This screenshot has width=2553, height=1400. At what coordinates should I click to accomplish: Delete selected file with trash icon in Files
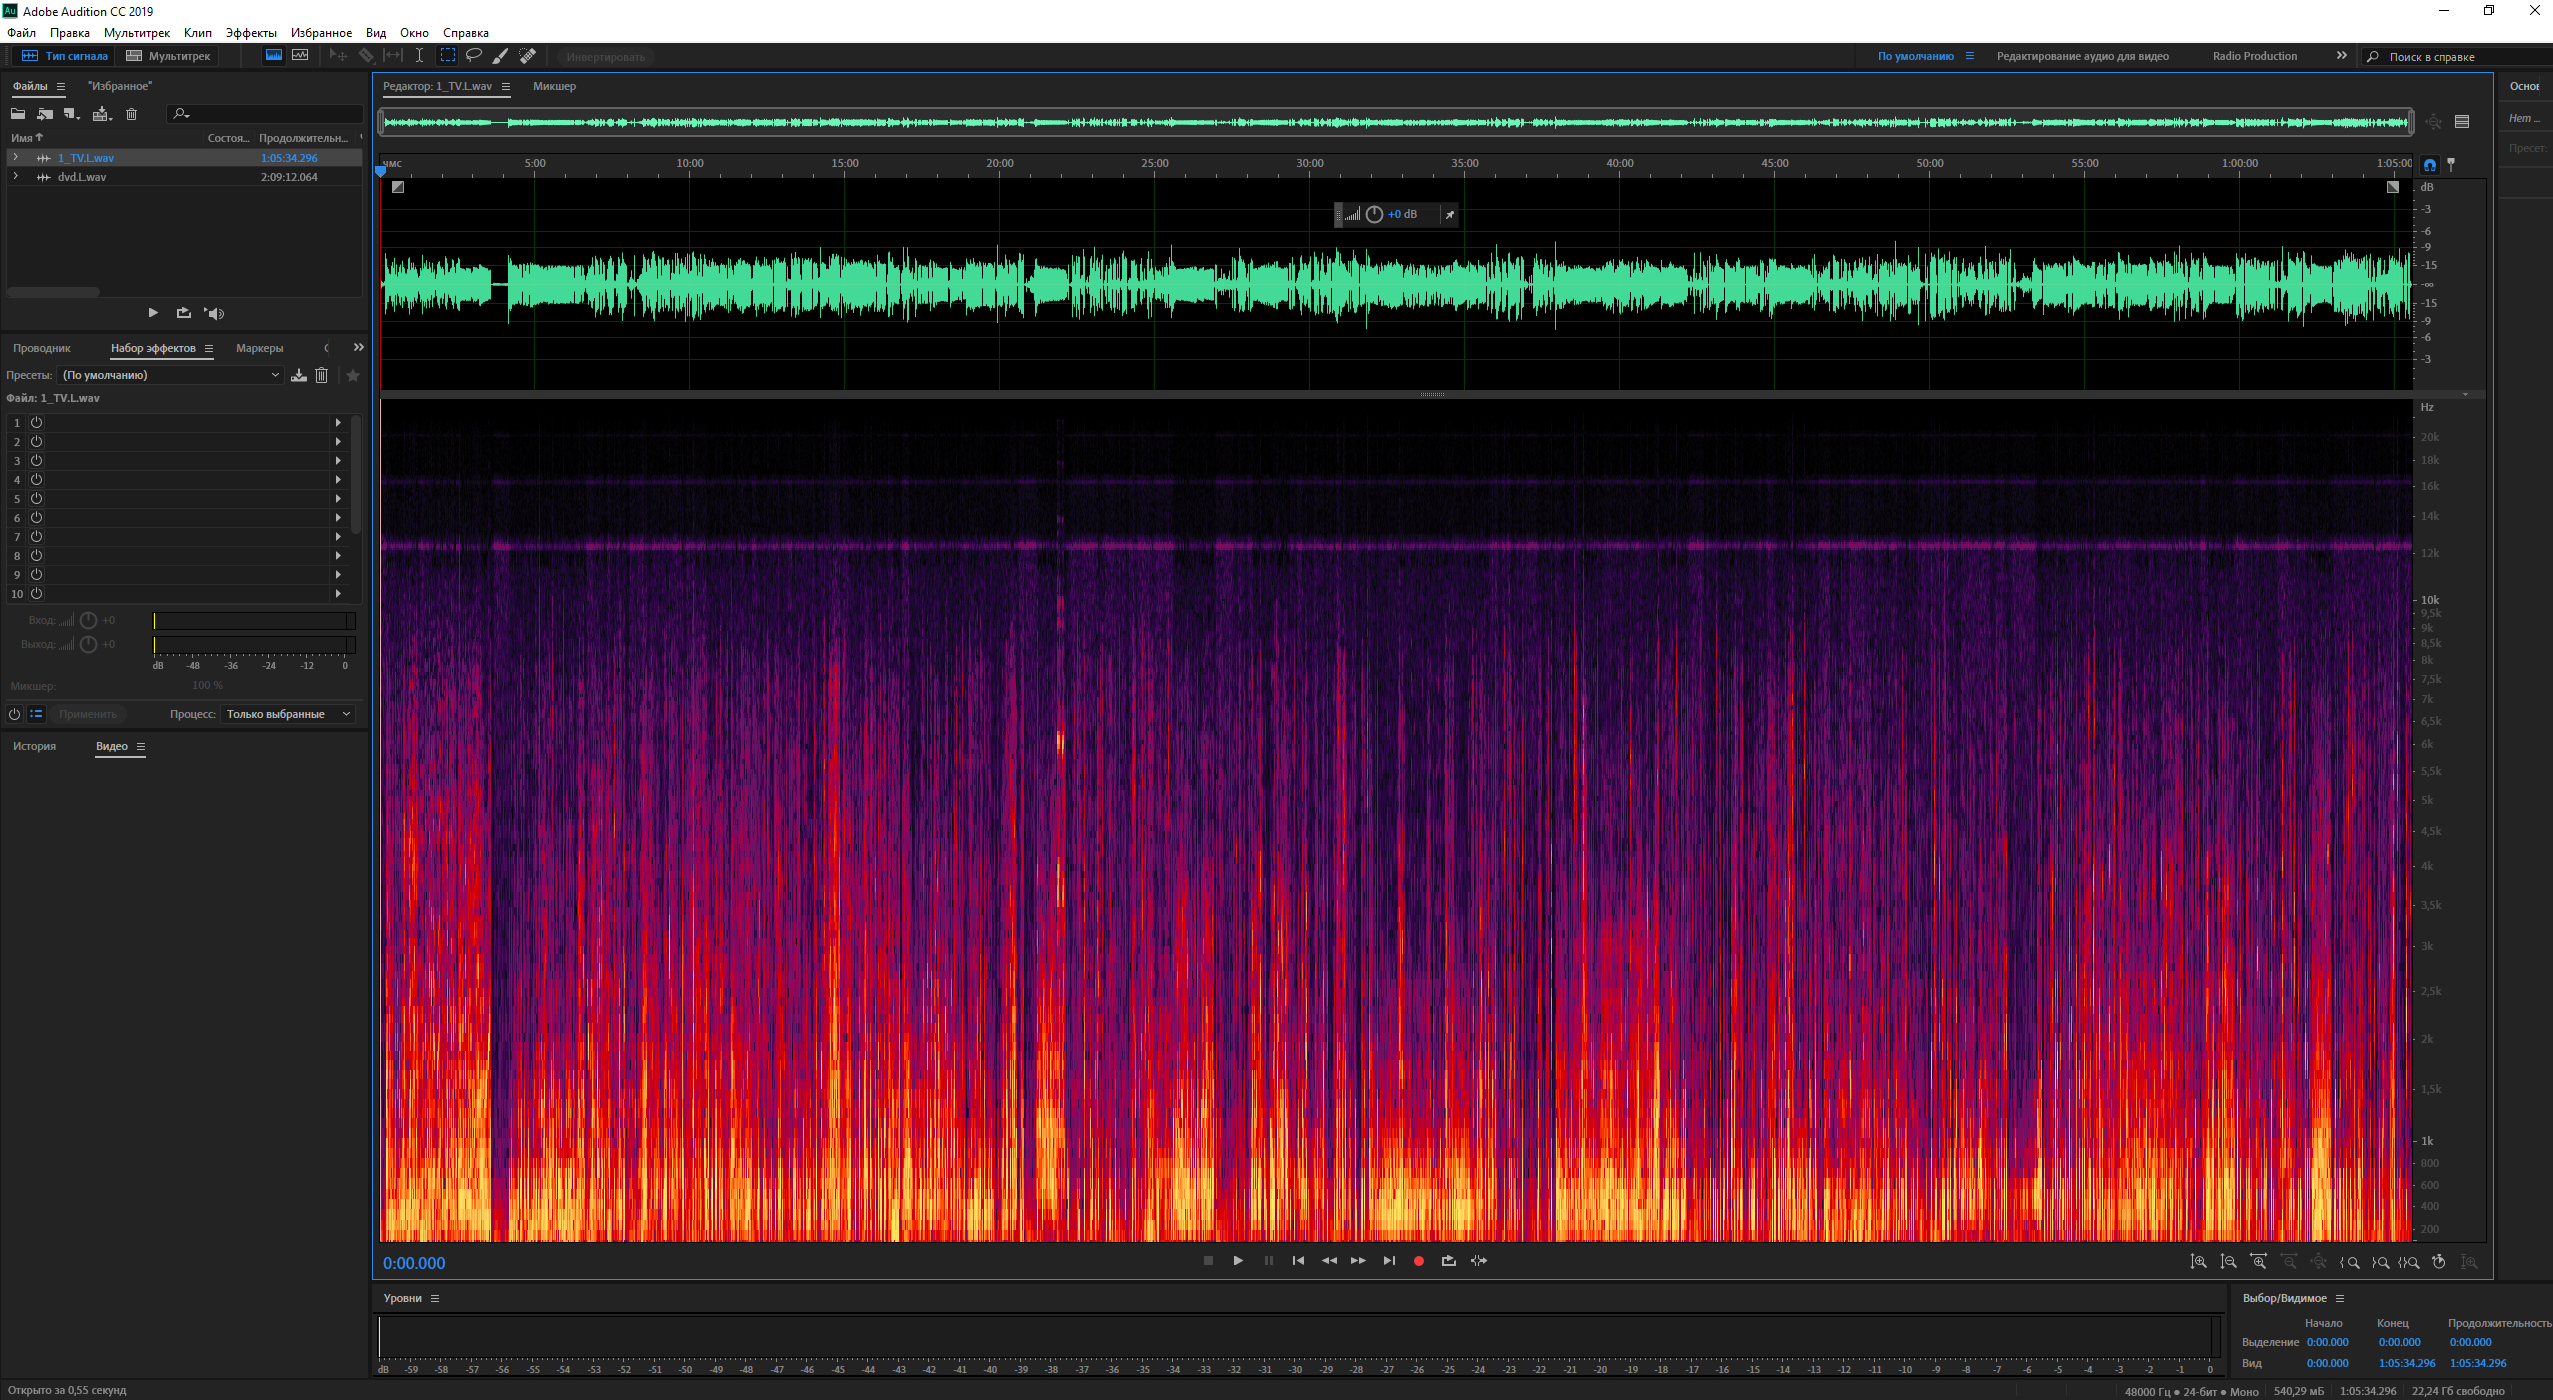tap(131, 114)
